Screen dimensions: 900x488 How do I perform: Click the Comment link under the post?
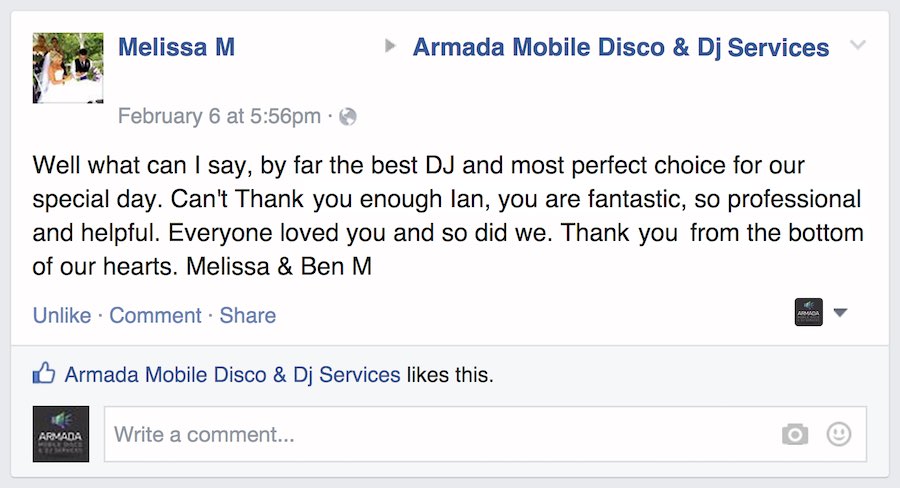point(155,316)
